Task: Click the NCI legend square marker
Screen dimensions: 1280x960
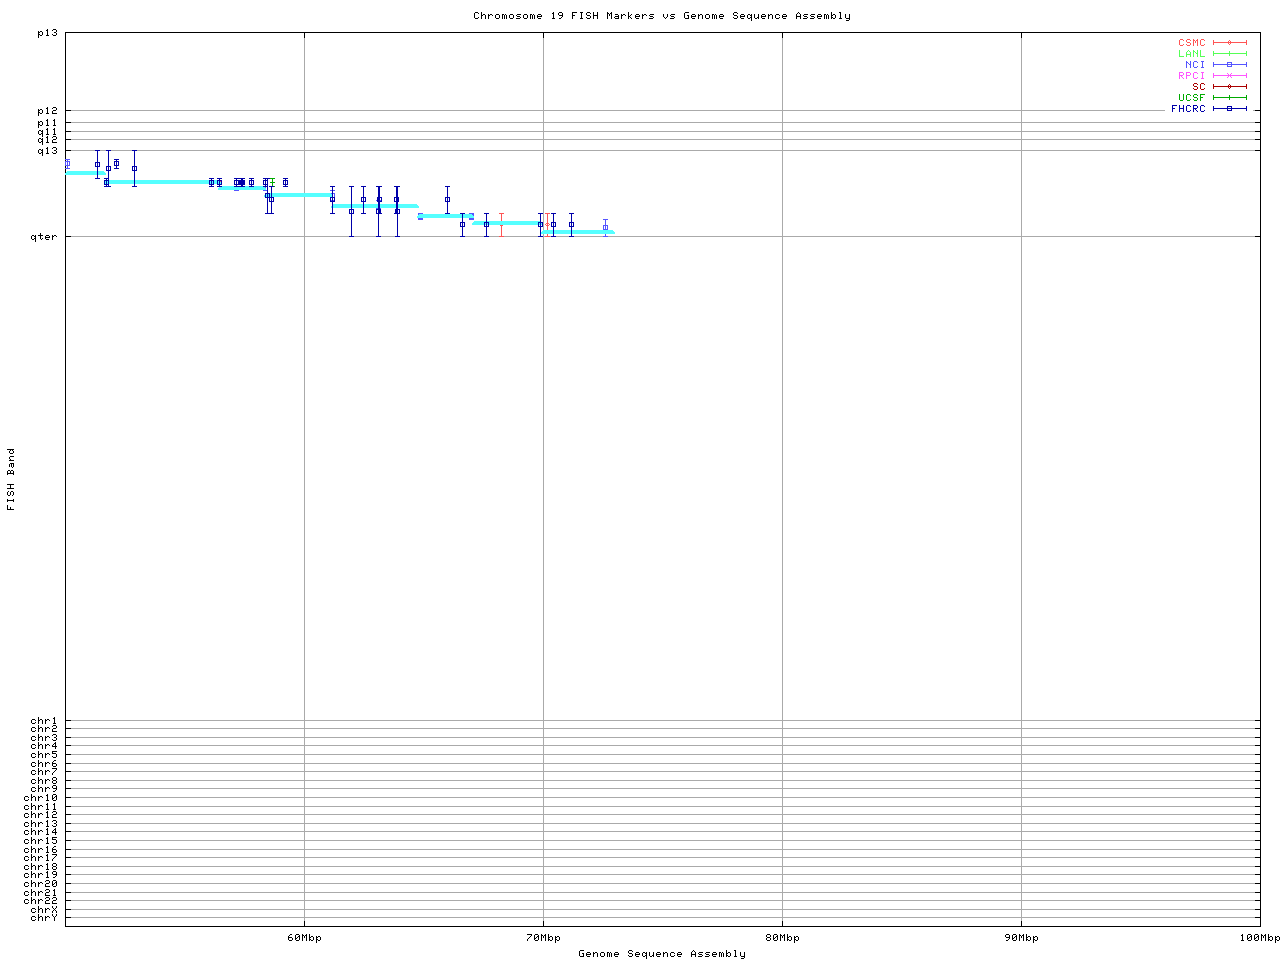Action: click(1229, 65)
